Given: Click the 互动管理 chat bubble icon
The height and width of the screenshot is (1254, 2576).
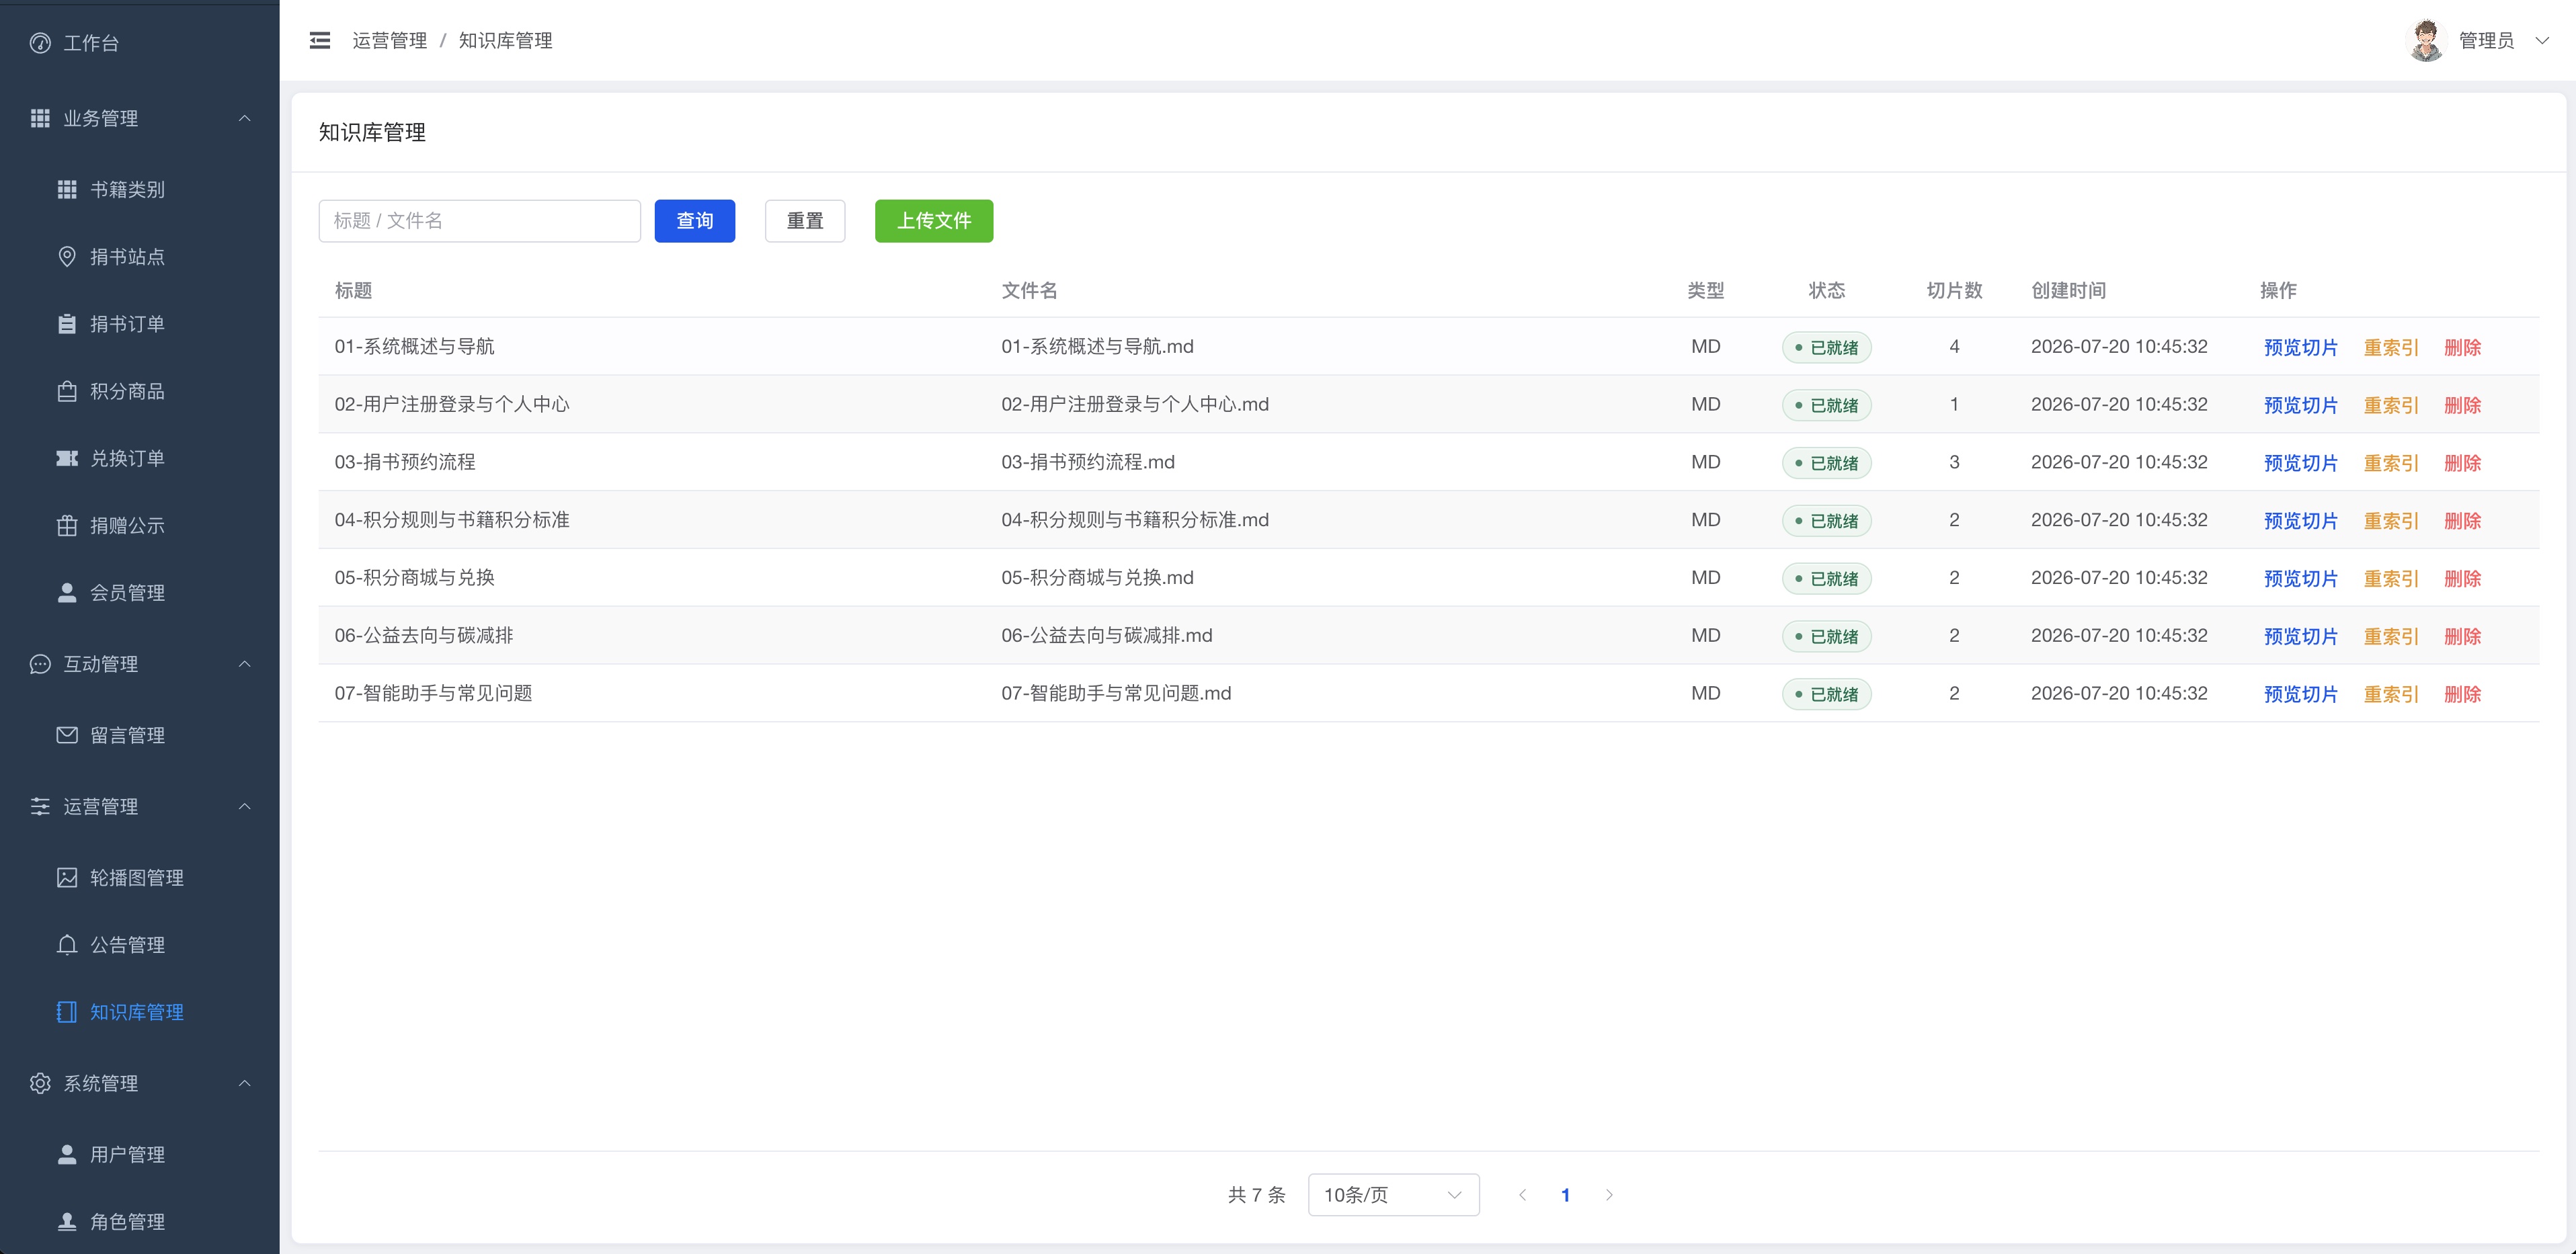Looking at the screenshot, I should 40,664.
